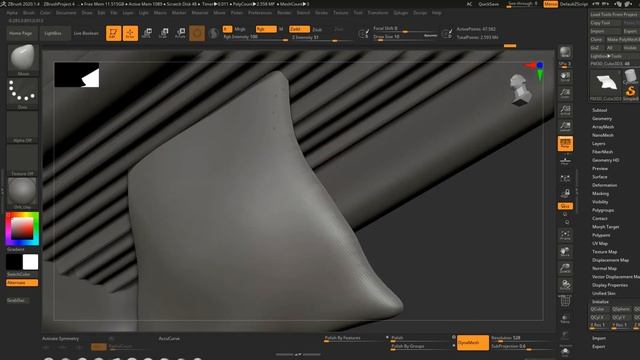Click the Scroll canvas icon

click(565, 77)
